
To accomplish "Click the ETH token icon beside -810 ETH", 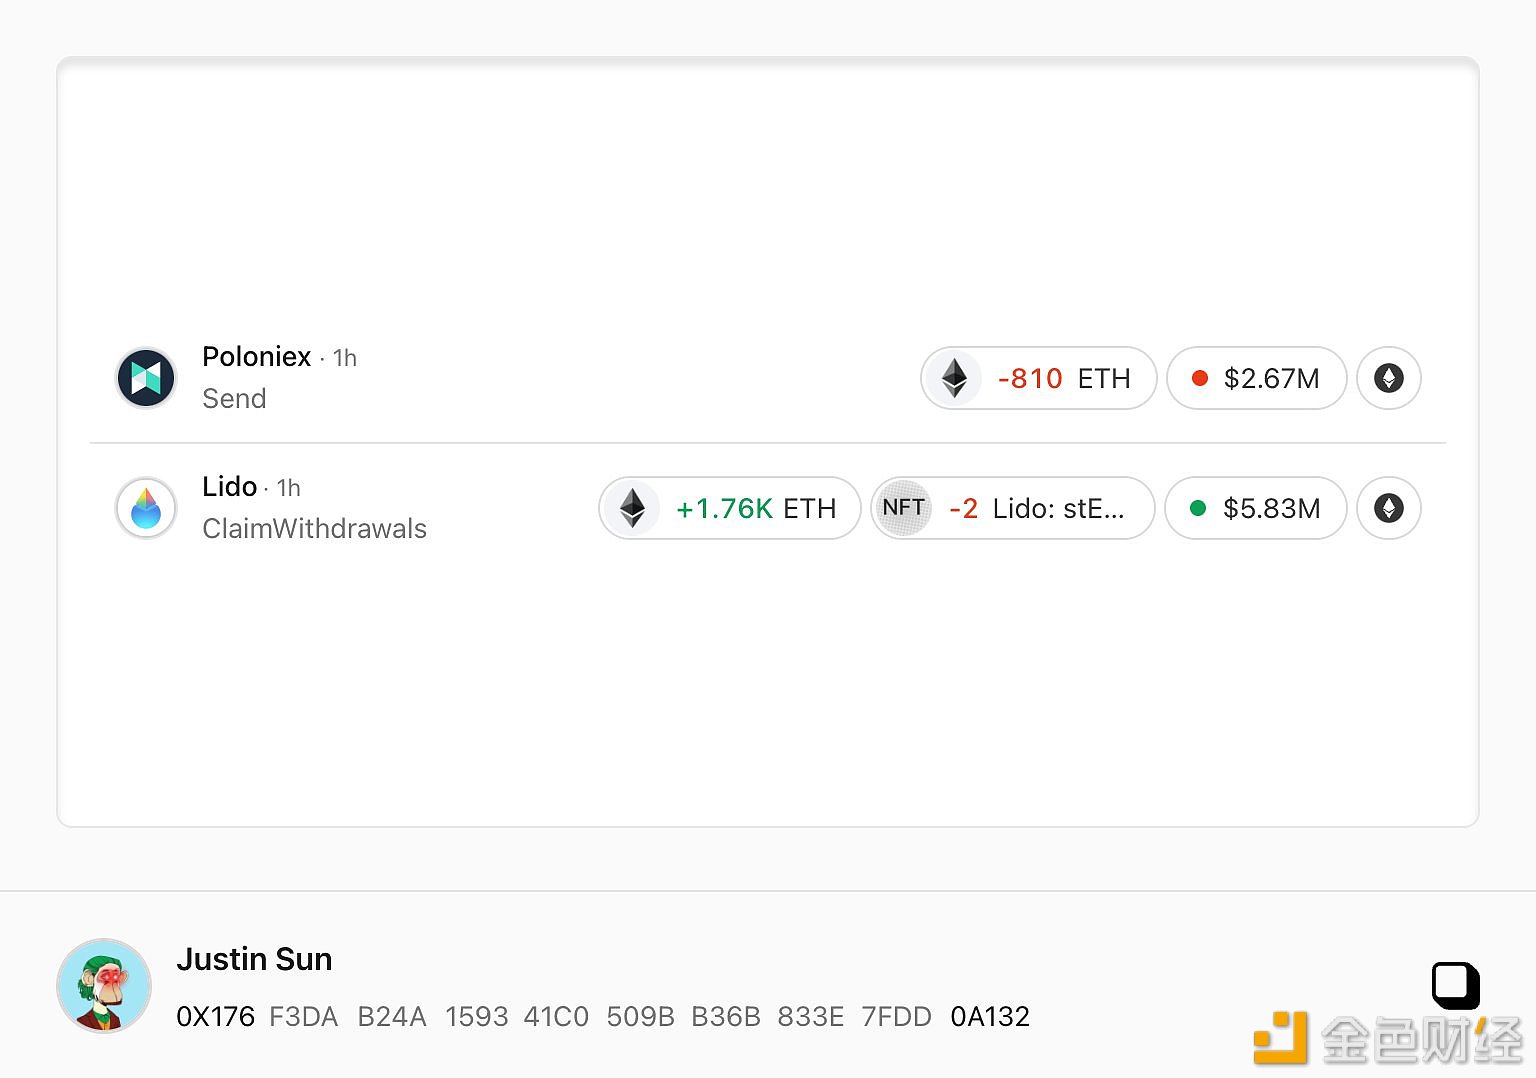I will 955,378.
